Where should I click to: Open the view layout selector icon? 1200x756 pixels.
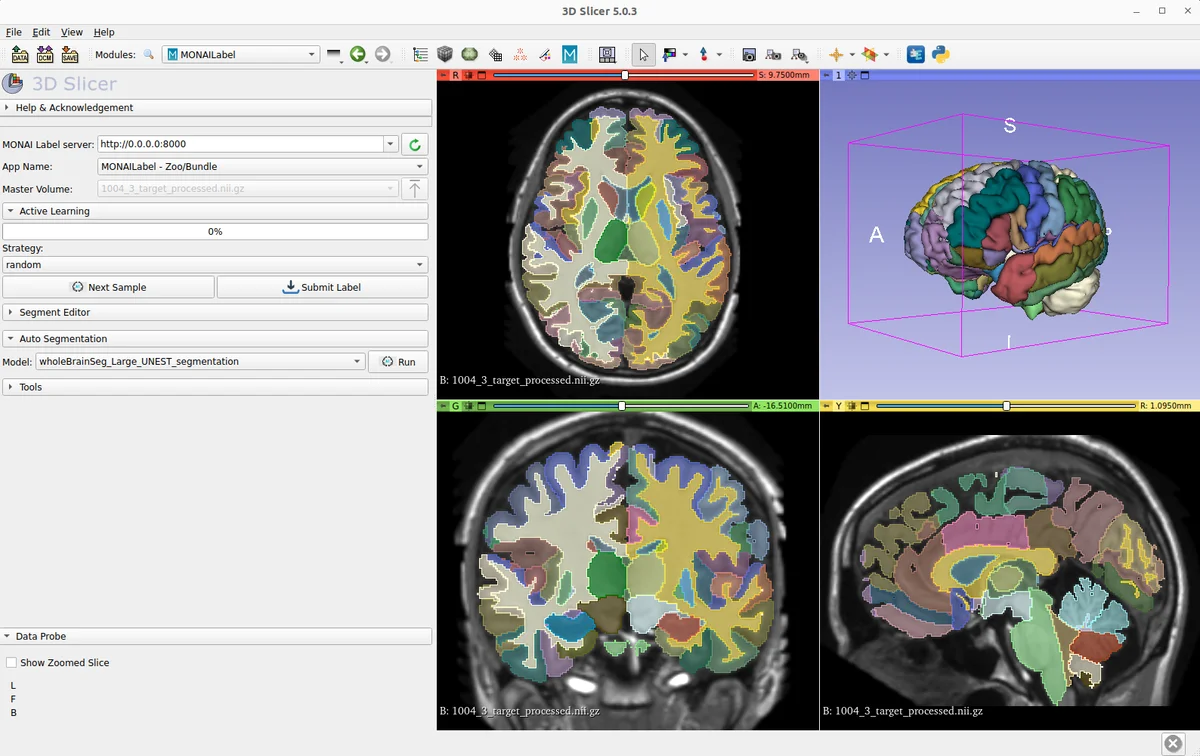607,55
